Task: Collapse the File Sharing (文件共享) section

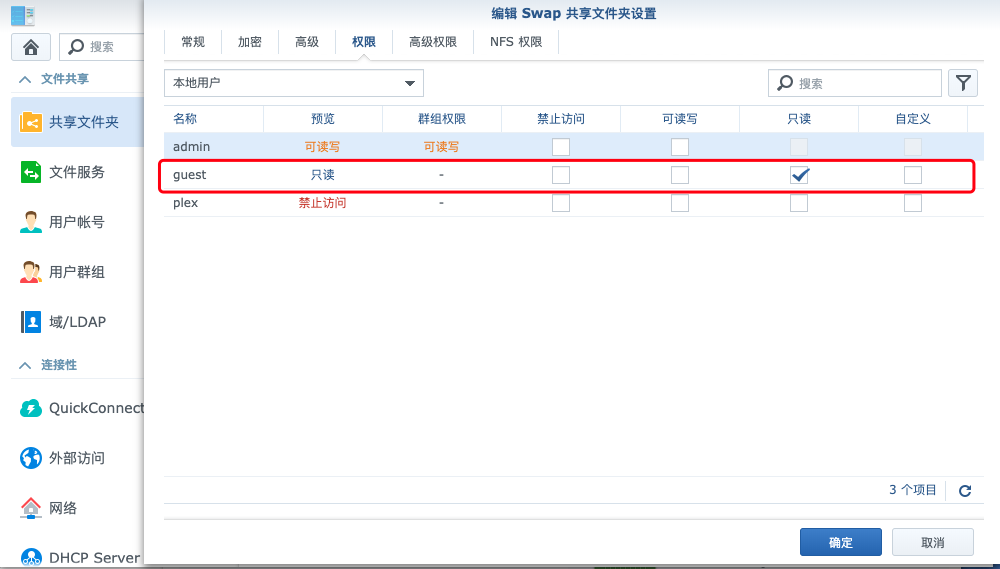Action: click(26, 79)
